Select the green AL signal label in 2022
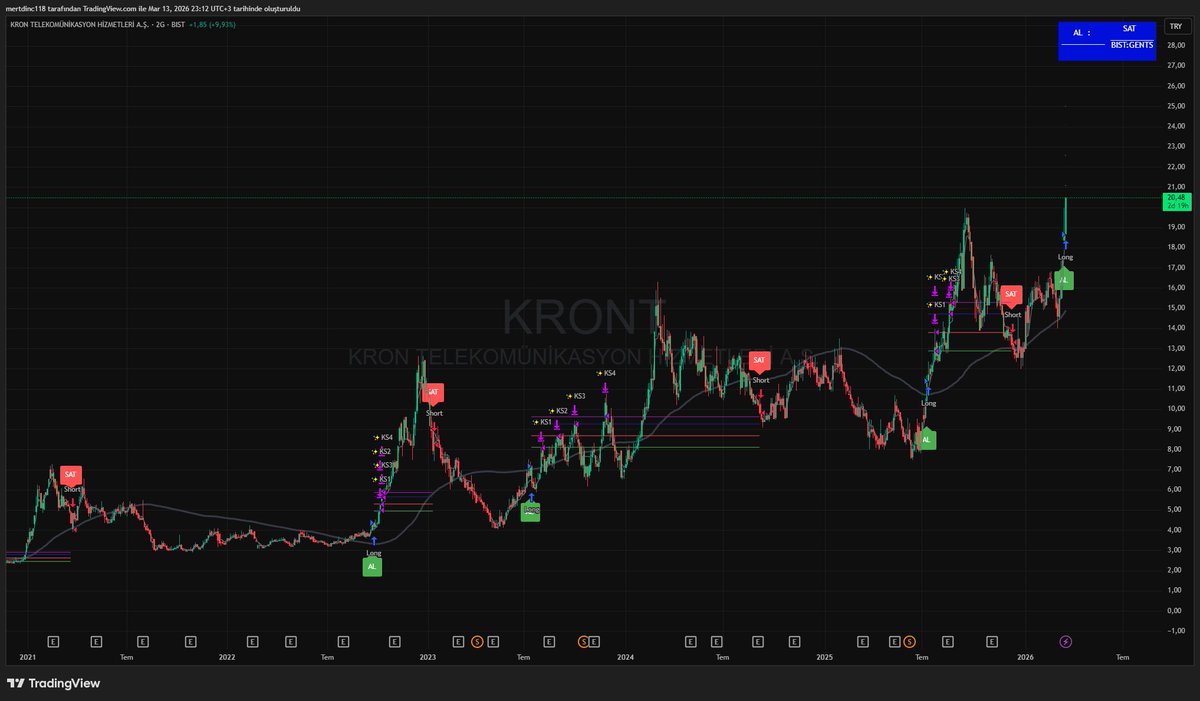The height and width of the screenshot is (701, 1200). (x=372, y=567)
